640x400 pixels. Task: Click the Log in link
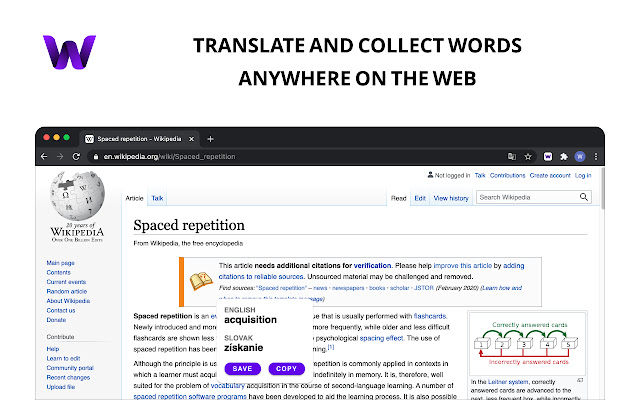[583, 176]
